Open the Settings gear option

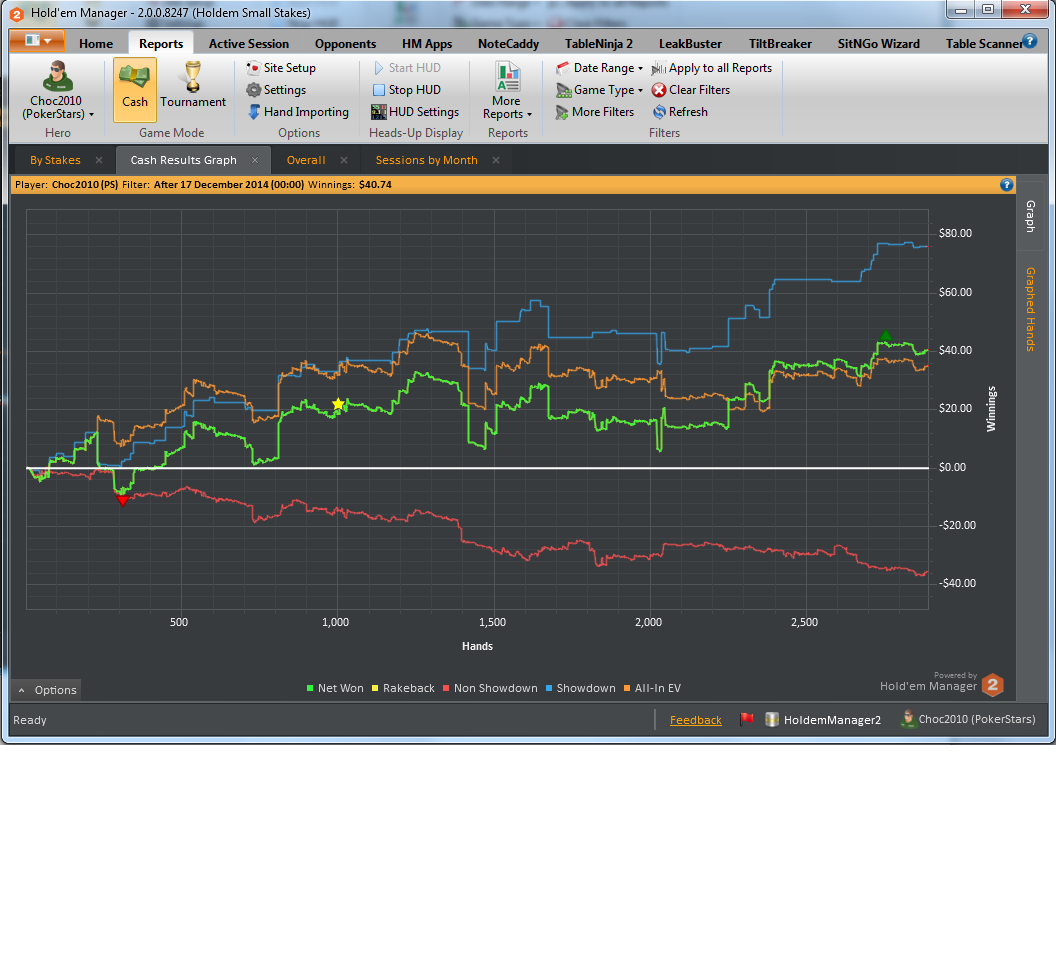[276, 90]
